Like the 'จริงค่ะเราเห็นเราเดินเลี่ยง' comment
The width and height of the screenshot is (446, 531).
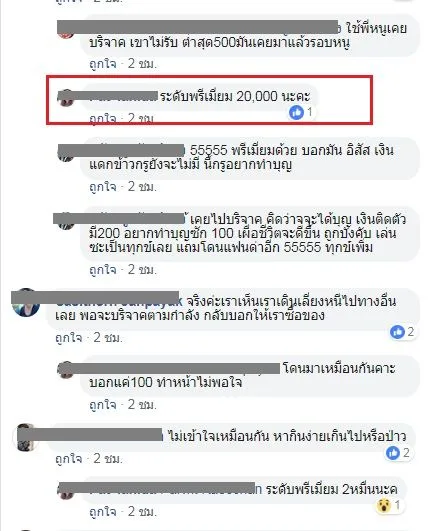pyautogui.click(x=69, y=337)
